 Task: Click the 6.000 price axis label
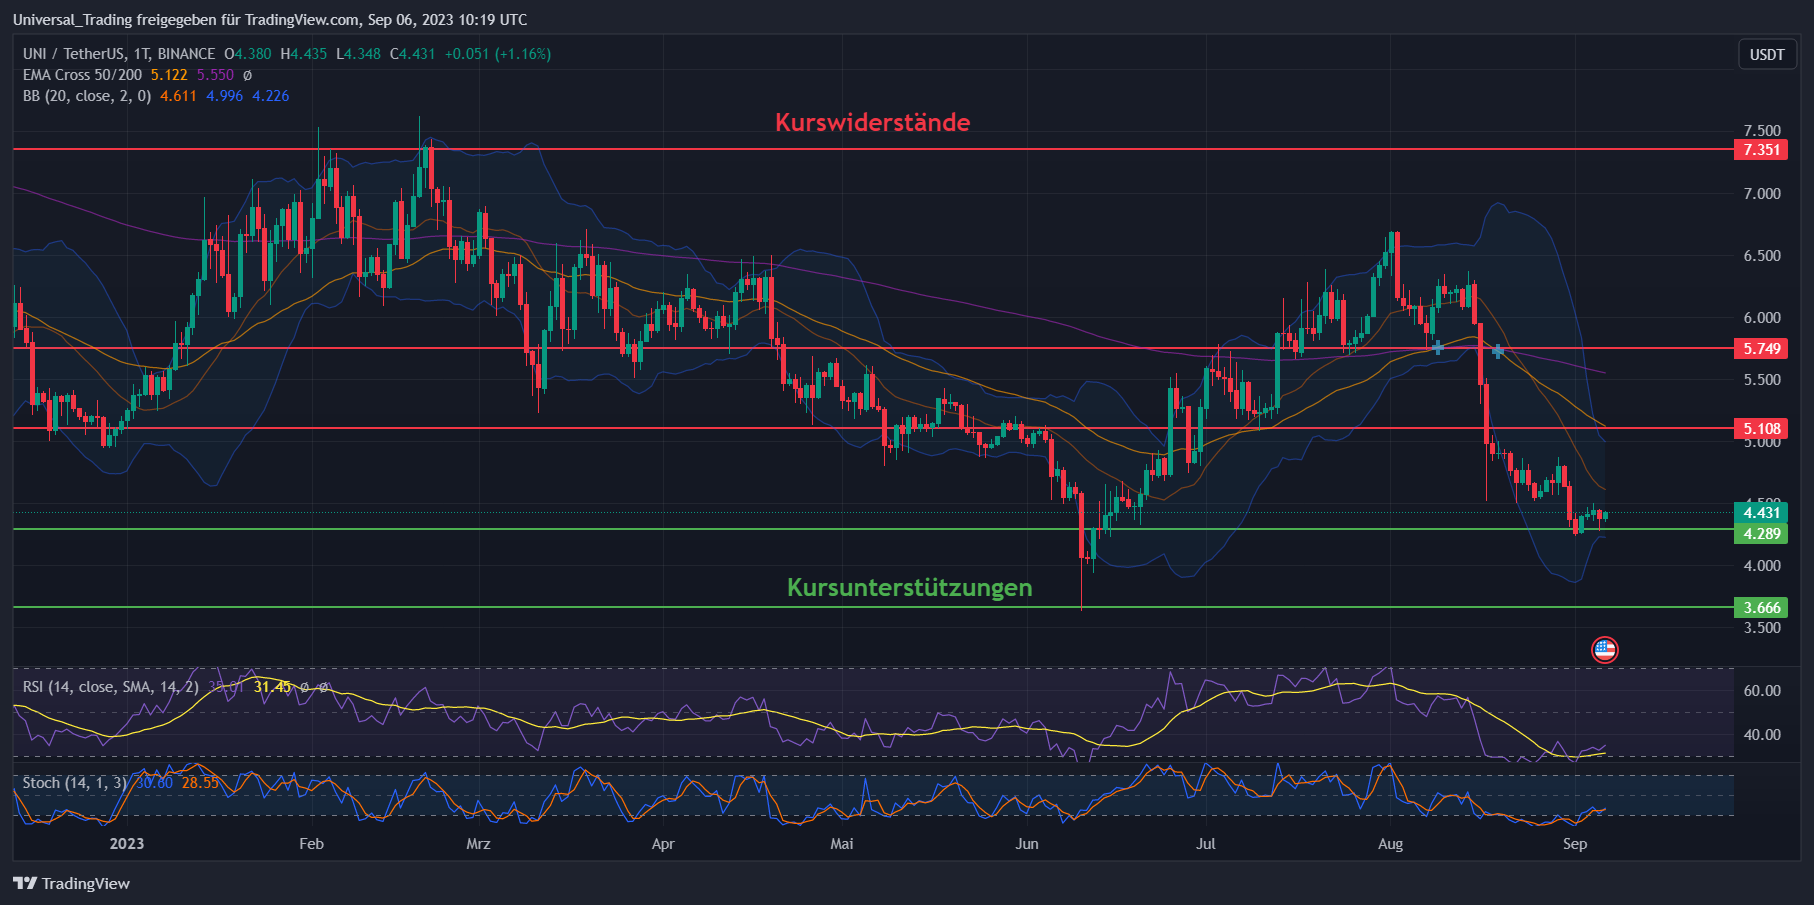[1762, 318]
